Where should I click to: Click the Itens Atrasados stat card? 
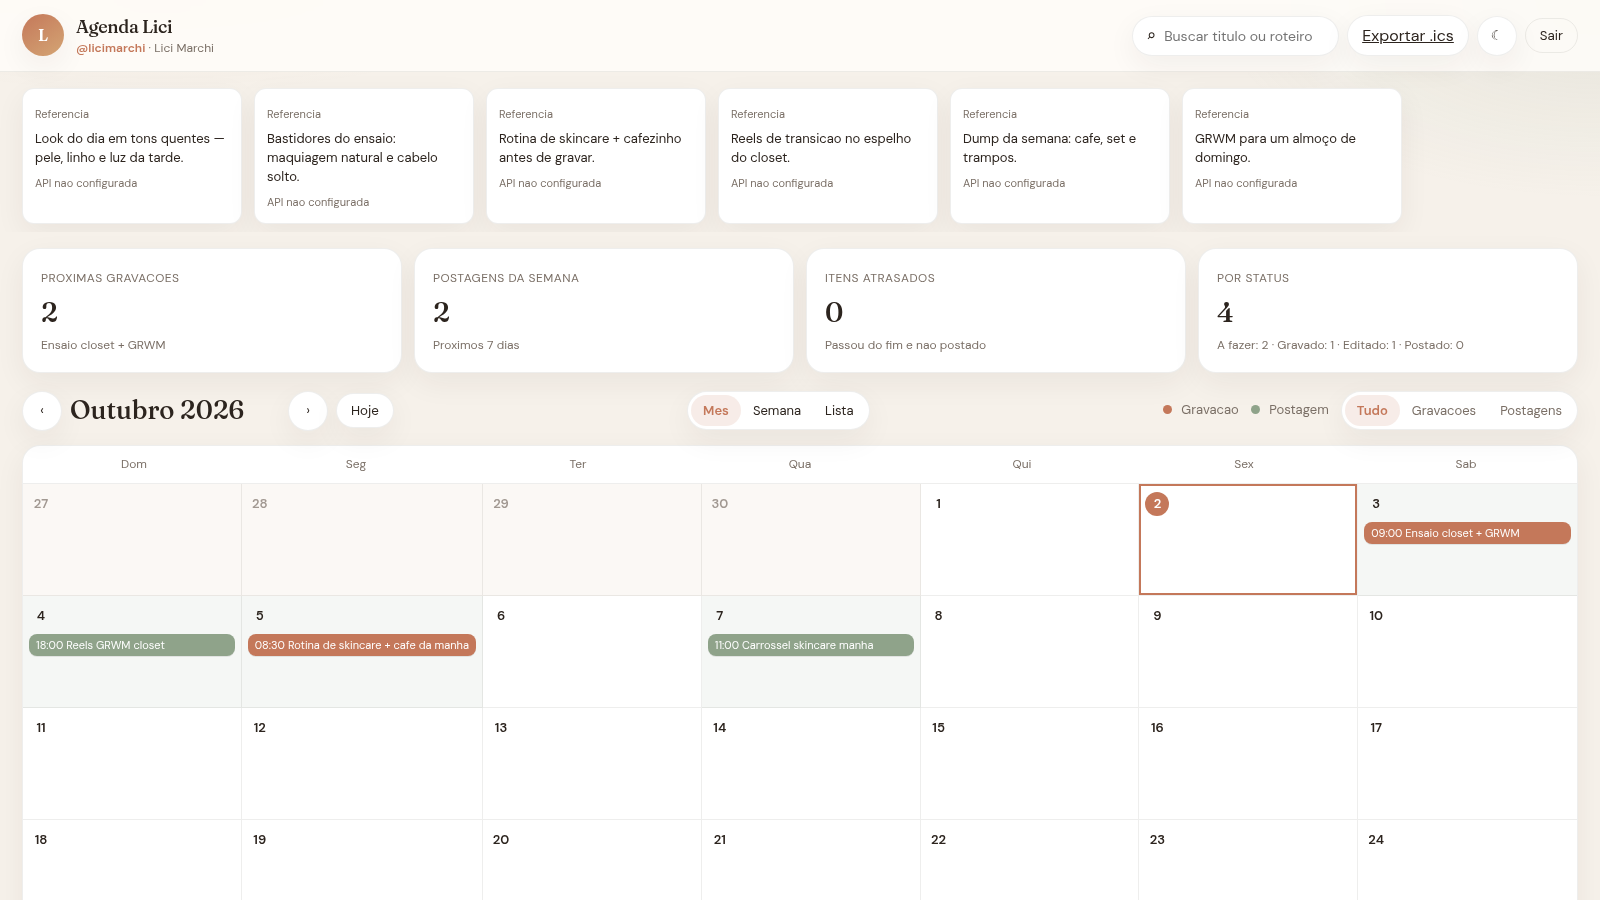(996, 311)
